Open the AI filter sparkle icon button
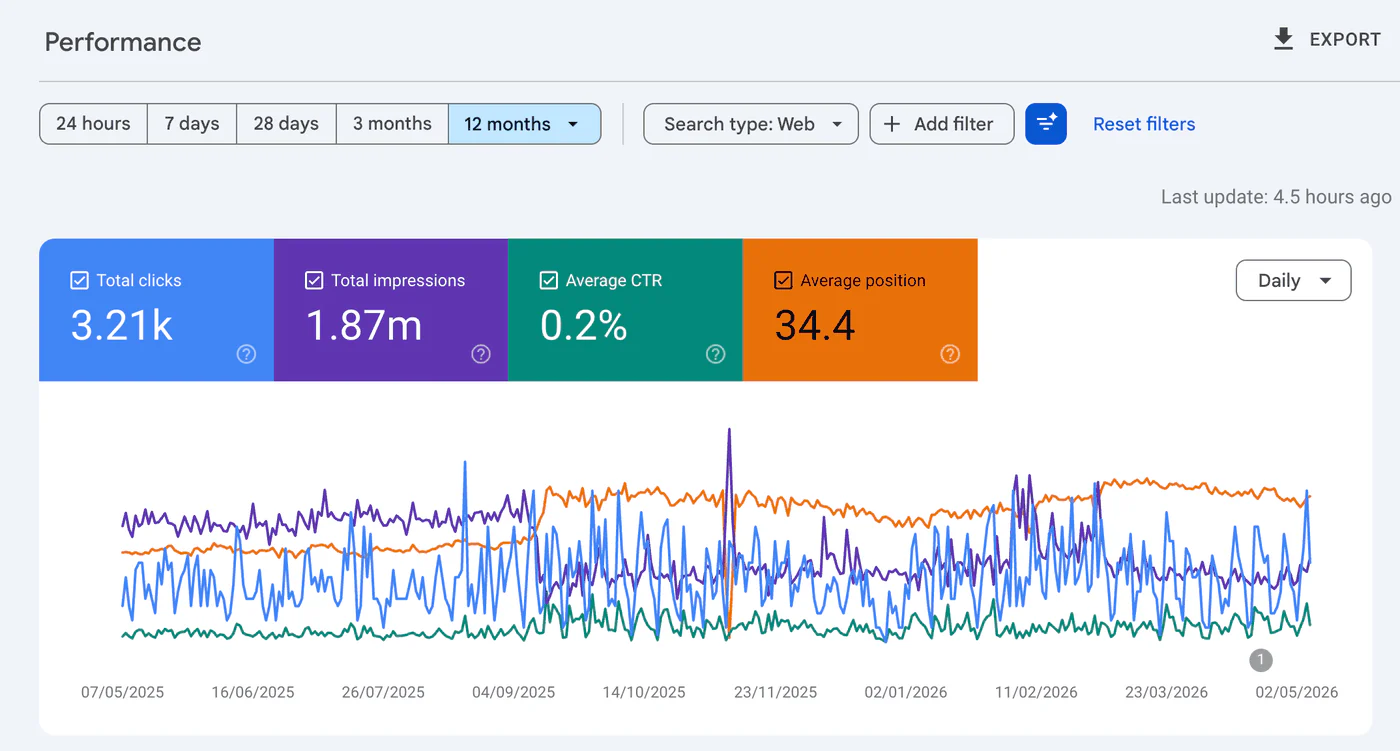The width and height of the screenshot is (1400, 751). (1046, 124)
